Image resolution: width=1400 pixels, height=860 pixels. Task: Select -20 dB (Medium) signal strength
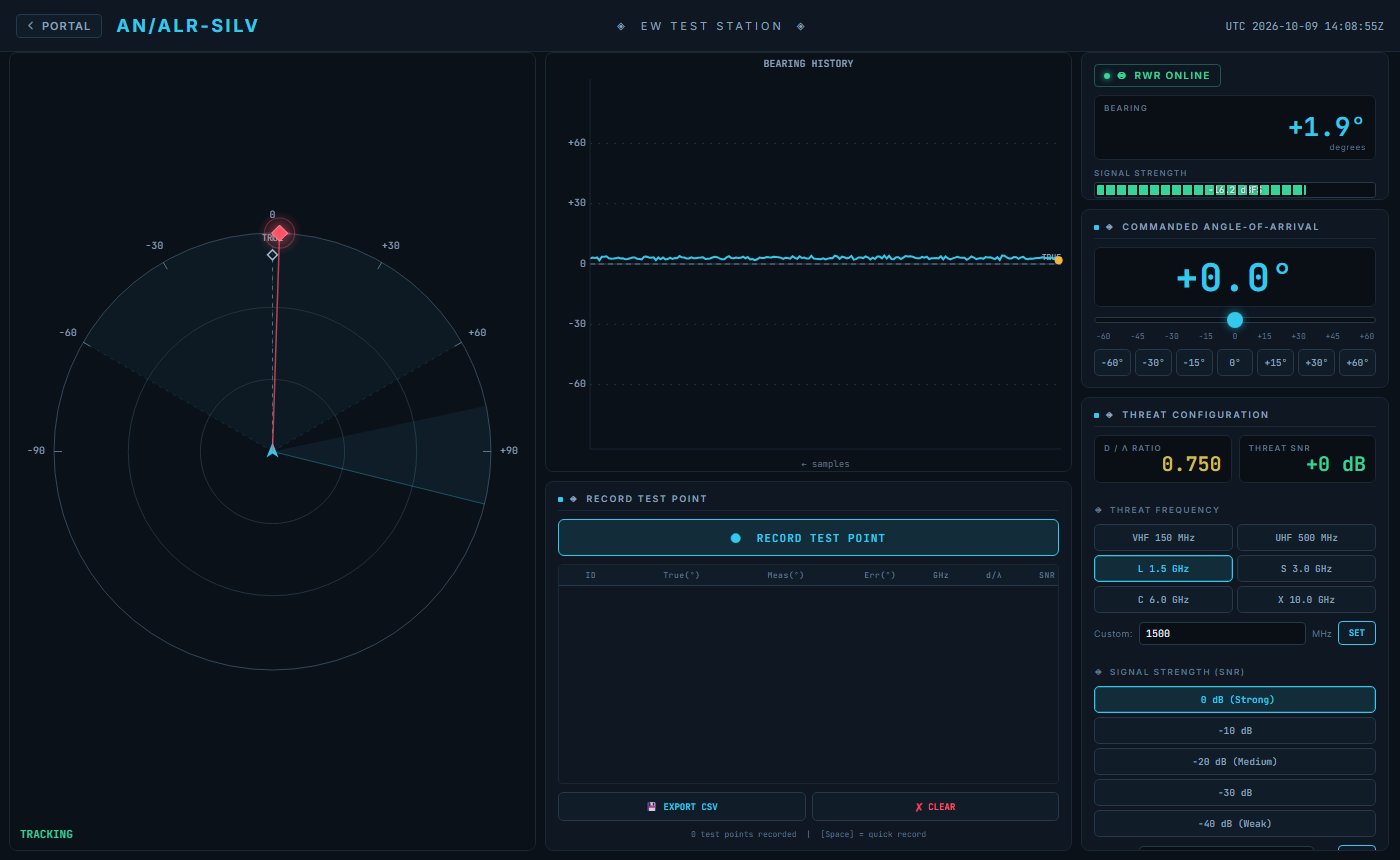tap(1235, 762)
